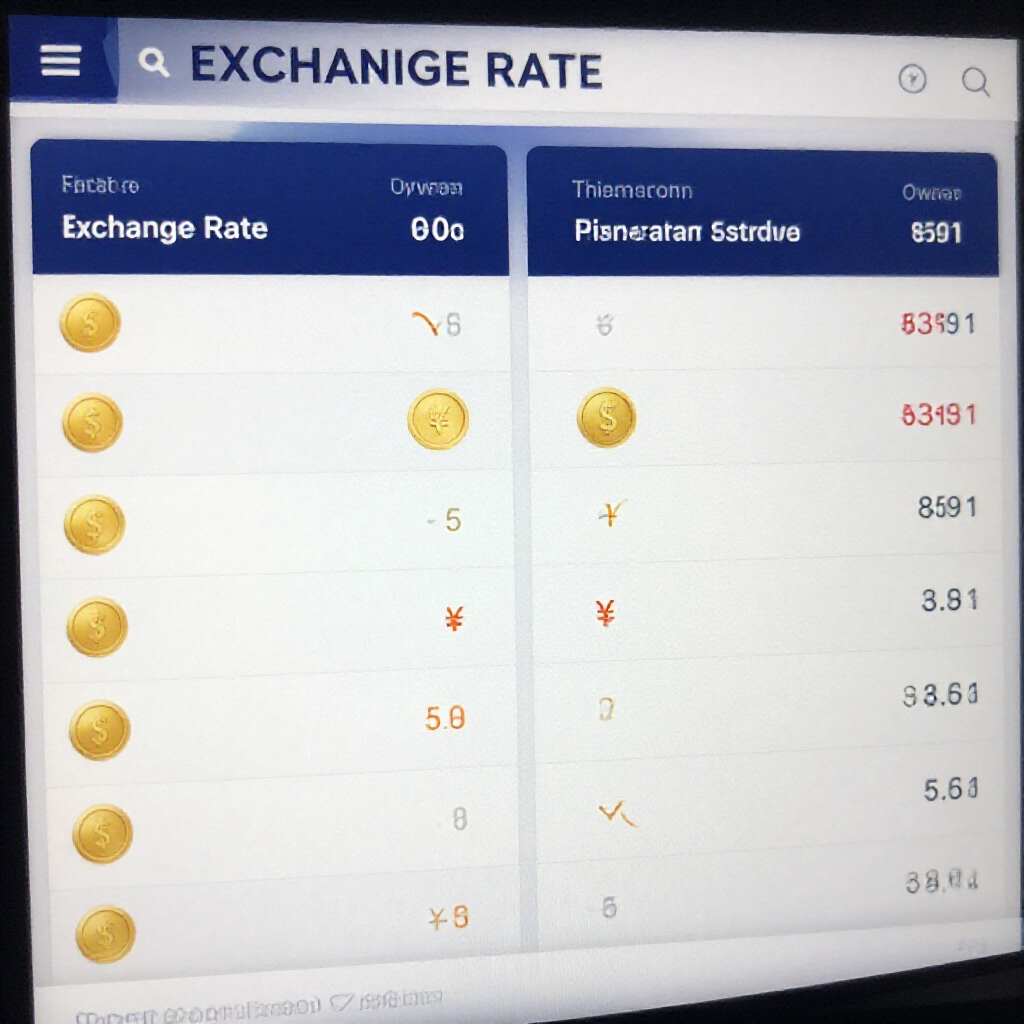Click the circular icon beside the outlined search

click(912, 79)
